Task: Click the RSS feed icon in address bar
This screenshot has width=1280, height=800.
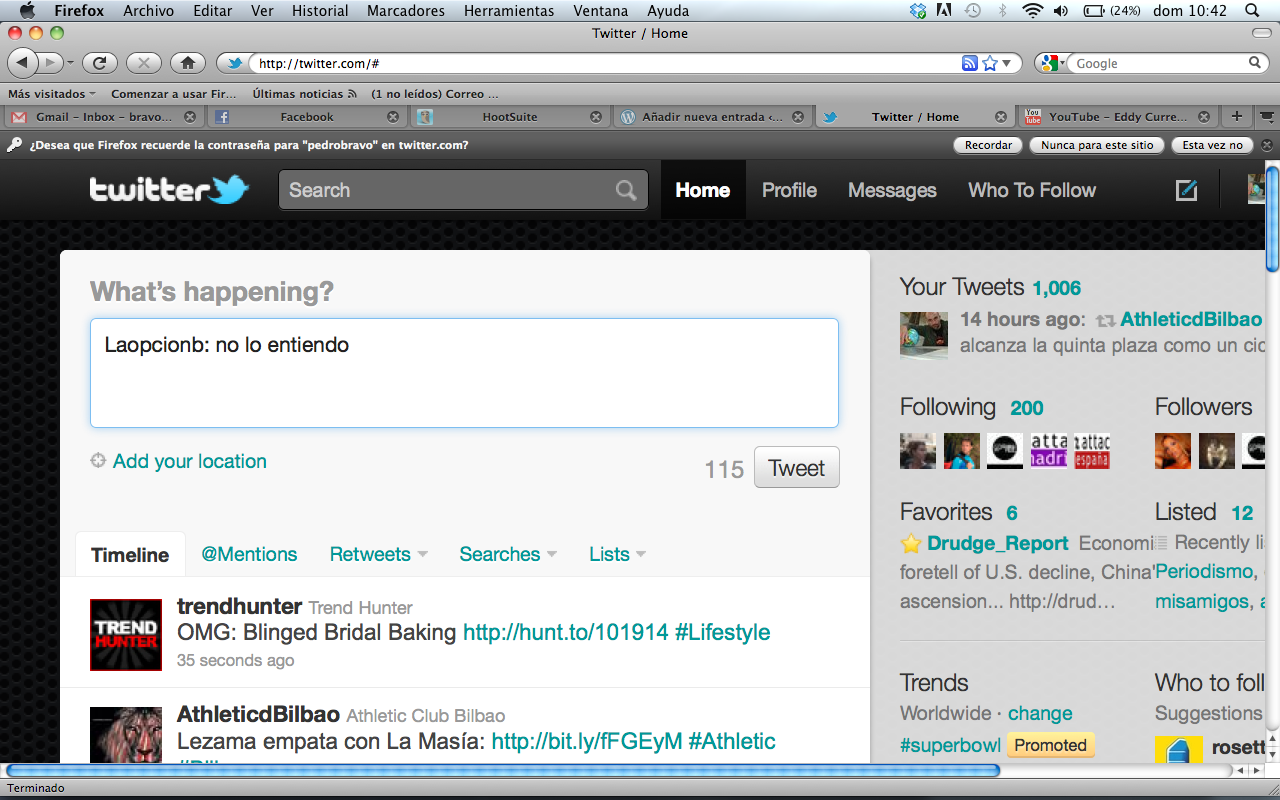Action: pyautogui.click(x=969, y=63)
